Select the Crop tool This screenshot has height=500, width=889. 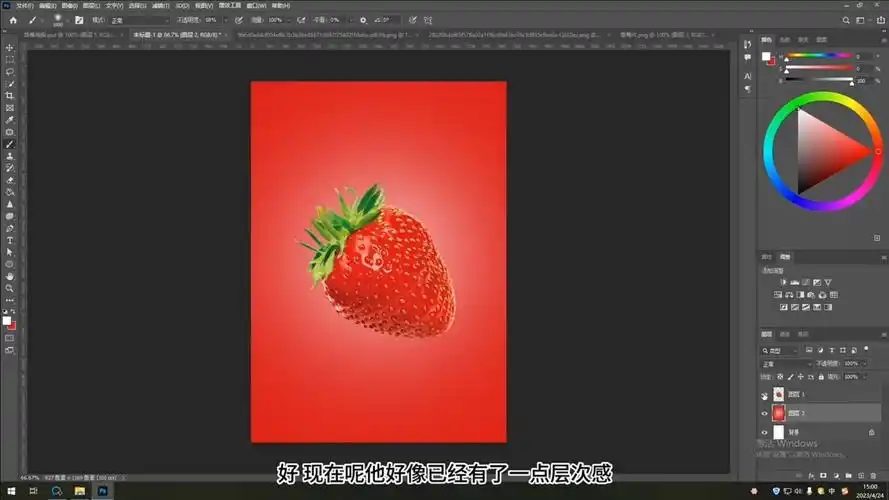(10, 96)
